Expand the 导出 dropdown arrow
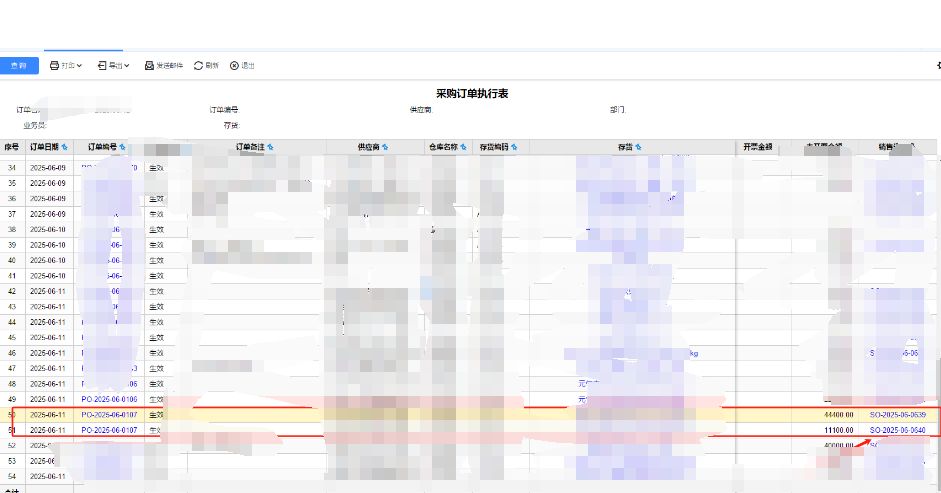Screen dimensions: 941x493 pyautogui.click(x=128, y=66)
